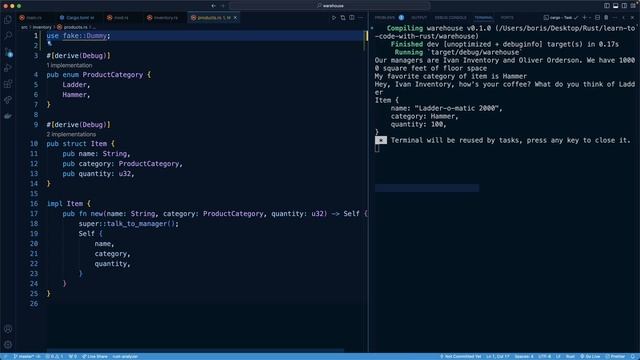This screenshot has width=640, height=360.
Task: Toggle Panel layout icon in title bar
Action: [x=616, y=6]
